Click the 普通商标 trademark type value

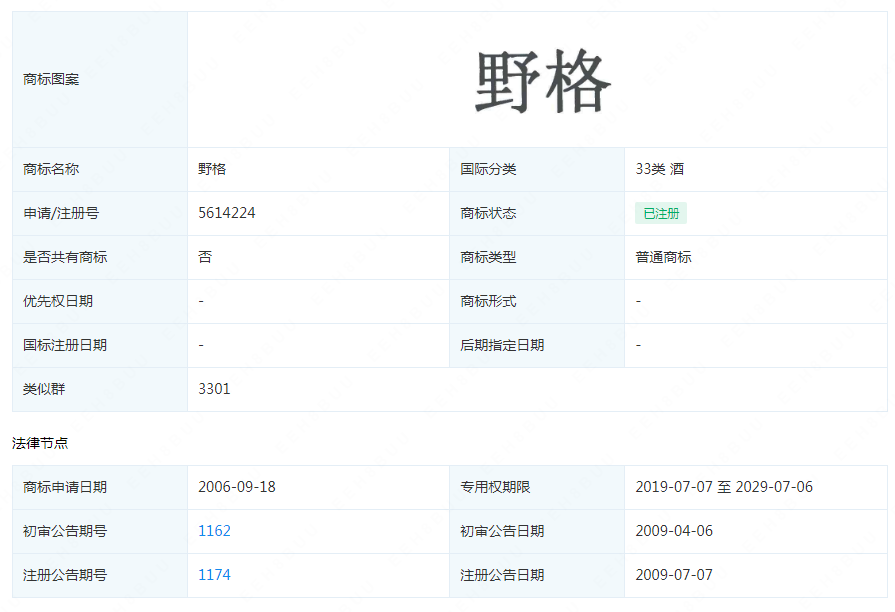click(663, 257)
